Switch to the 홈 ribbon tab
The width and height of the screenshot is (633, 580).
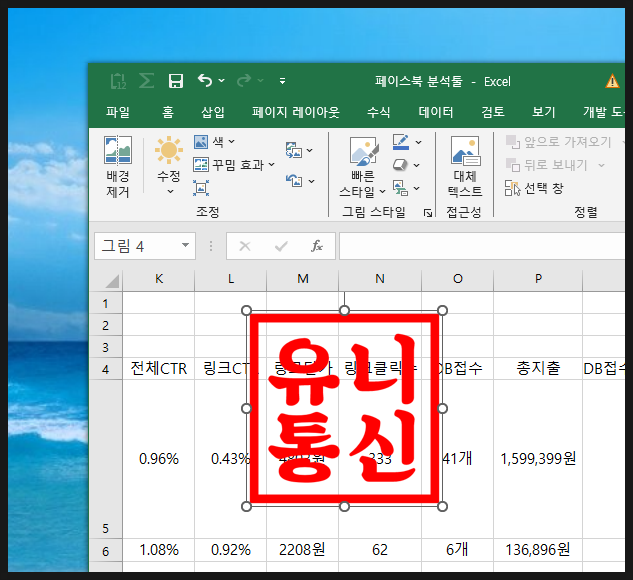[168, 112]
